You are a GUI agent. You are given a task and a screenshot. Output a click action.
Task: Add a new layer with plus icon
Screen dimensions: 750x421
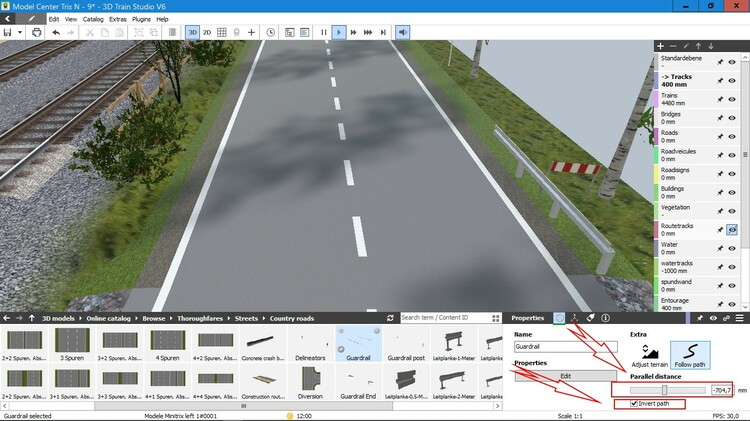tap(660, 46)
